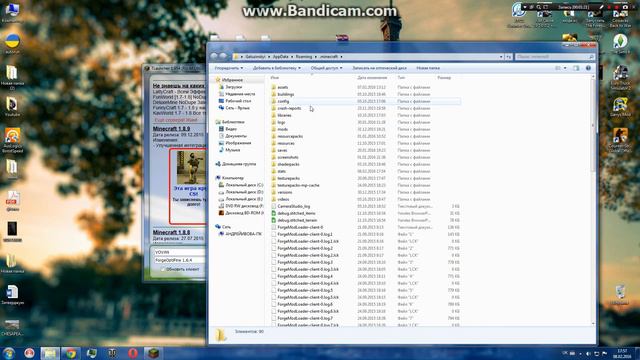Expand the arrow after Roaming breadcrumb
The width and height of the screenshot is (640, 360).
click(316, 57)
